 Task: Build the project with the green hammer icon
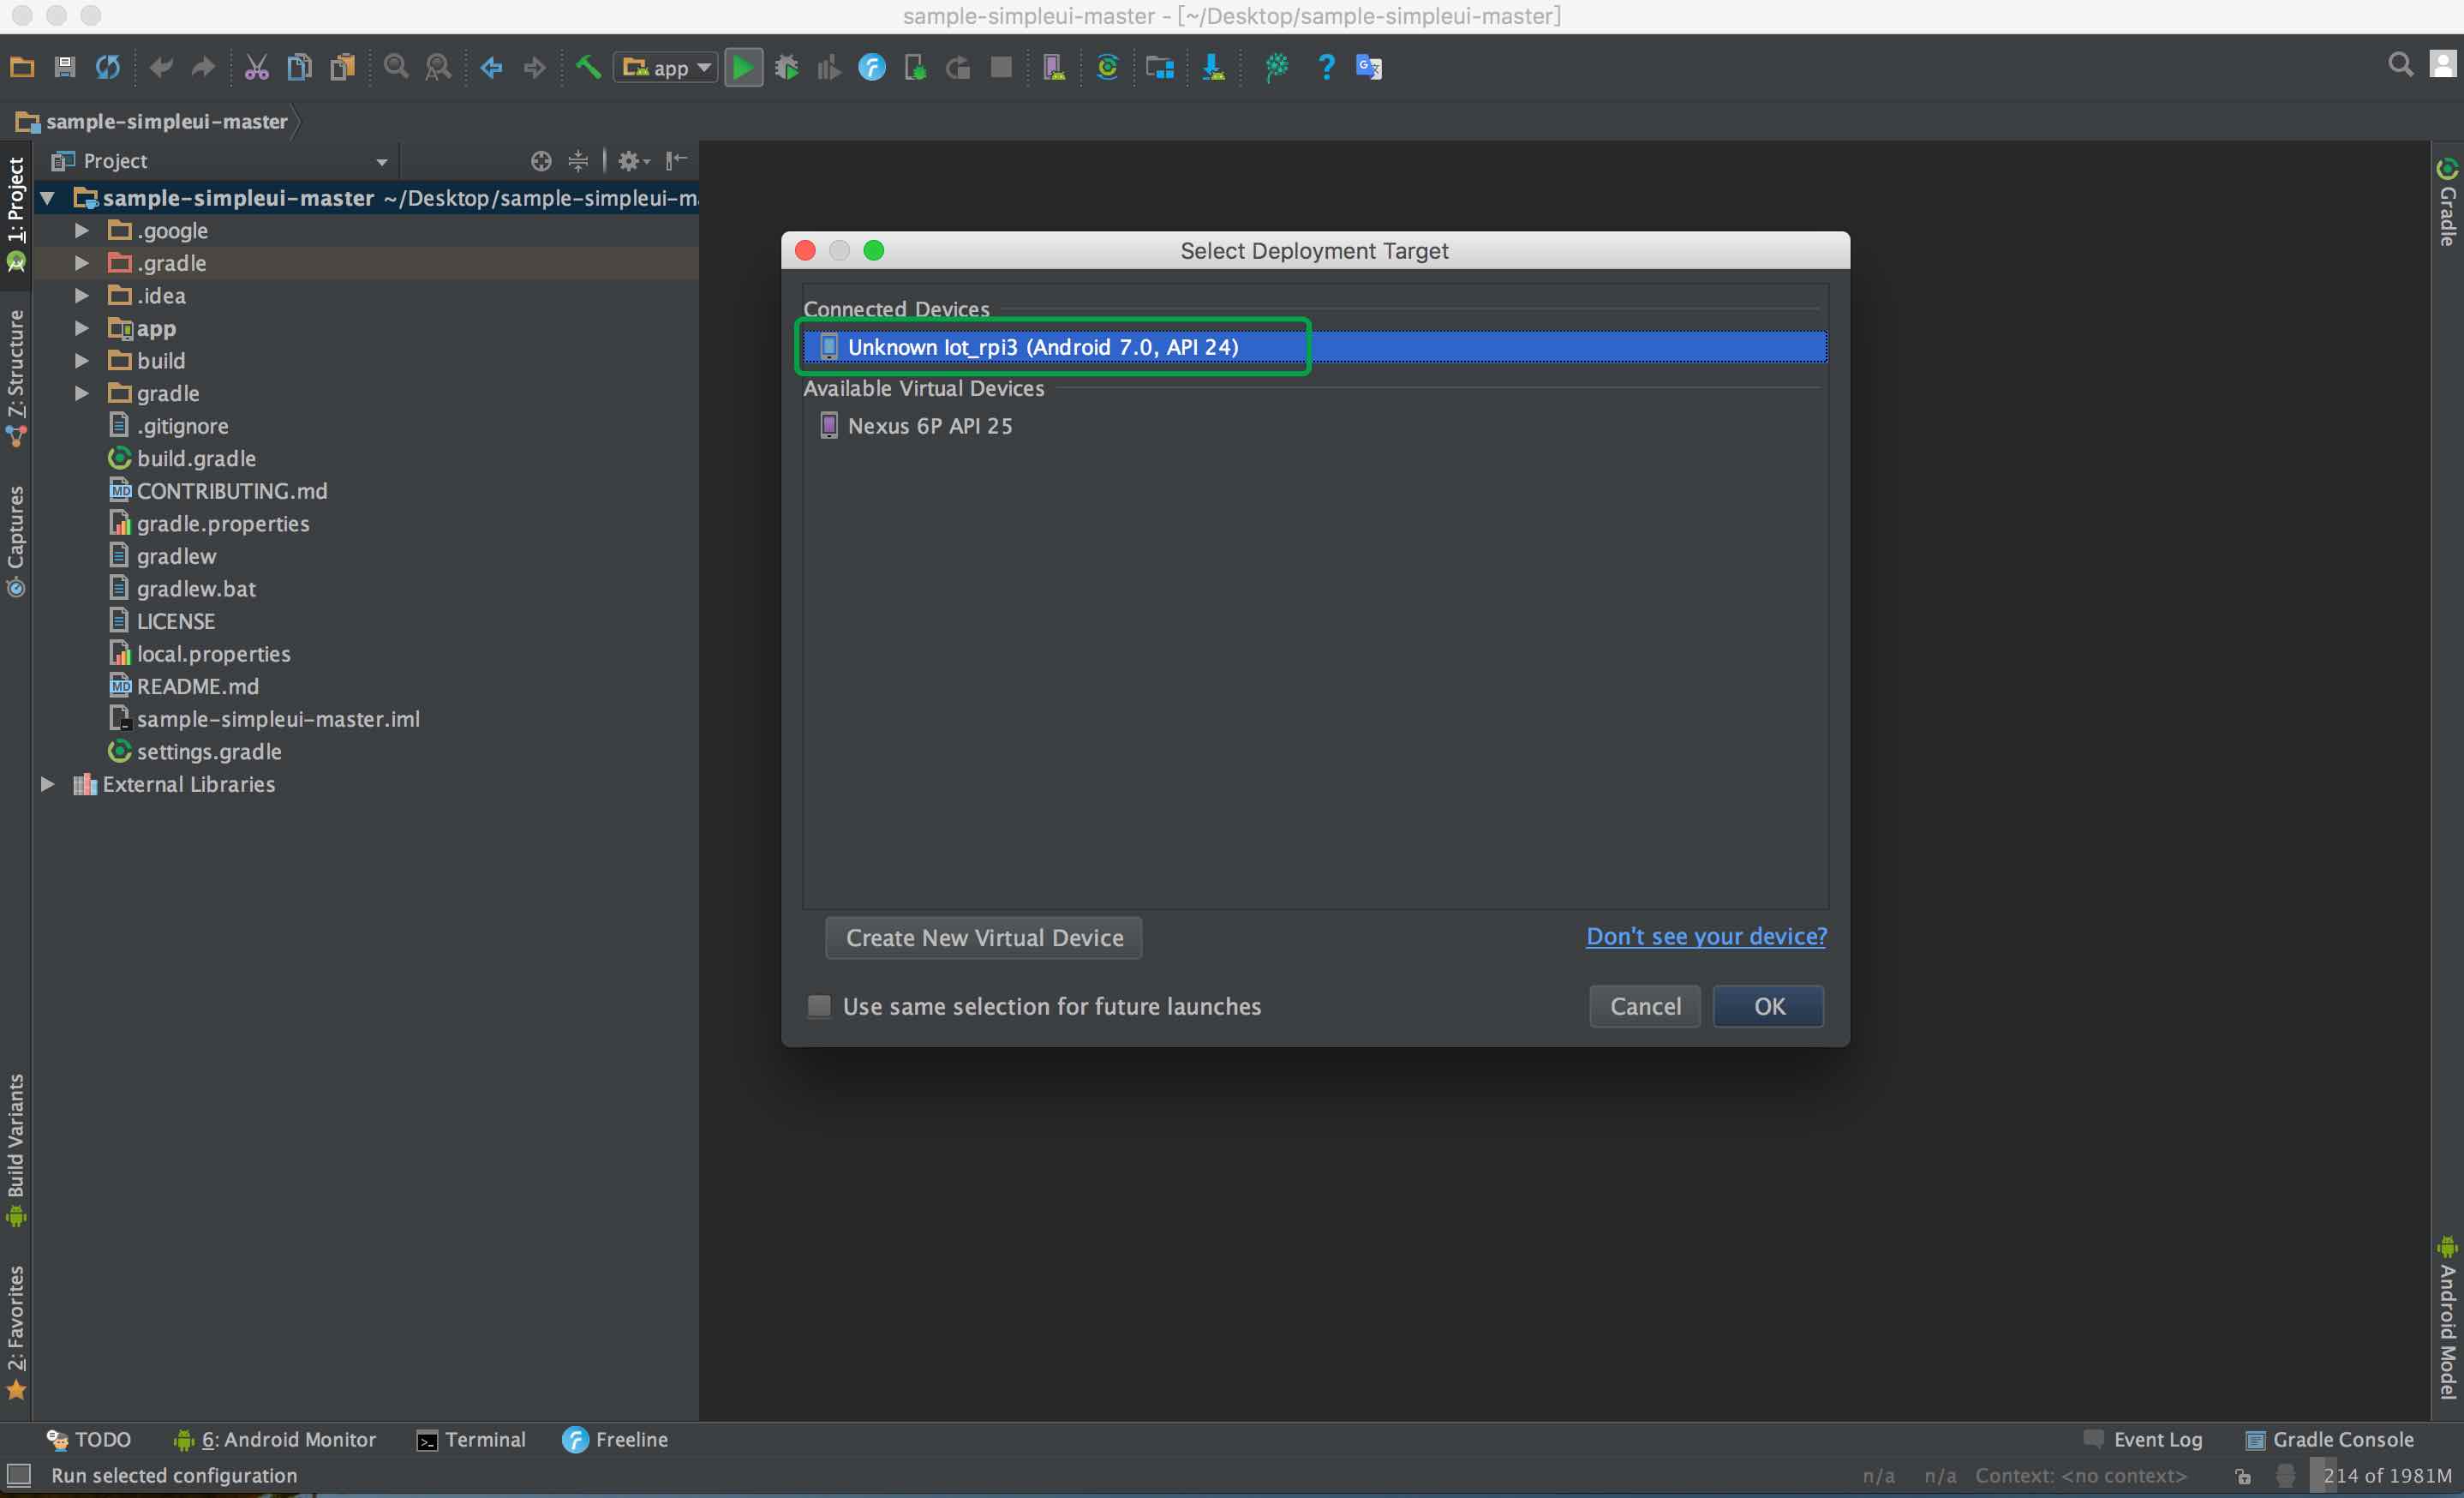[x=588, y=67]
